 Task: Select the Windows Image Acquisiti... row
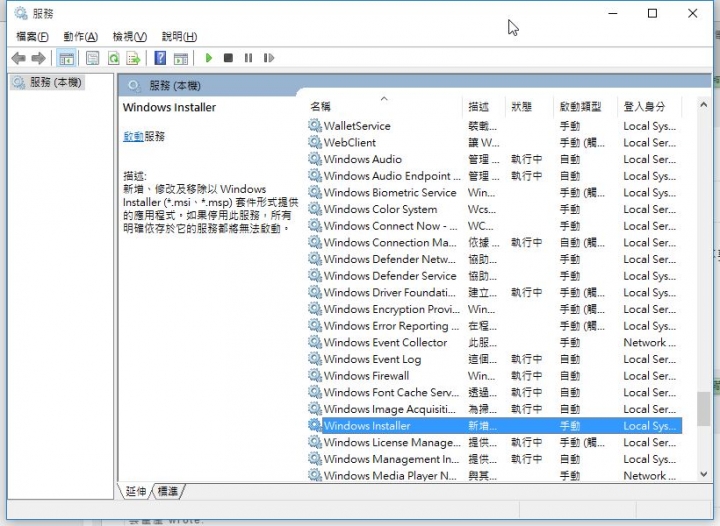click(494, 409)
